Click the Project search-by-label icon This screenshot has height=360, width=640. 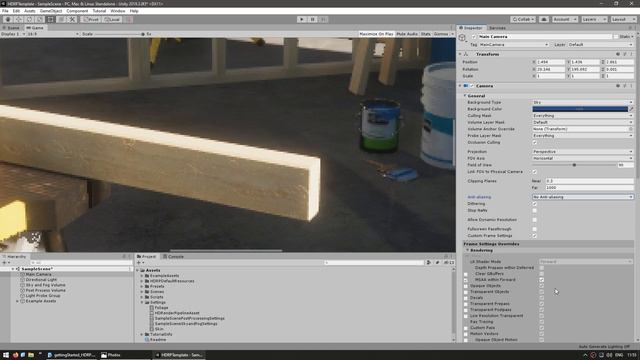437,262
